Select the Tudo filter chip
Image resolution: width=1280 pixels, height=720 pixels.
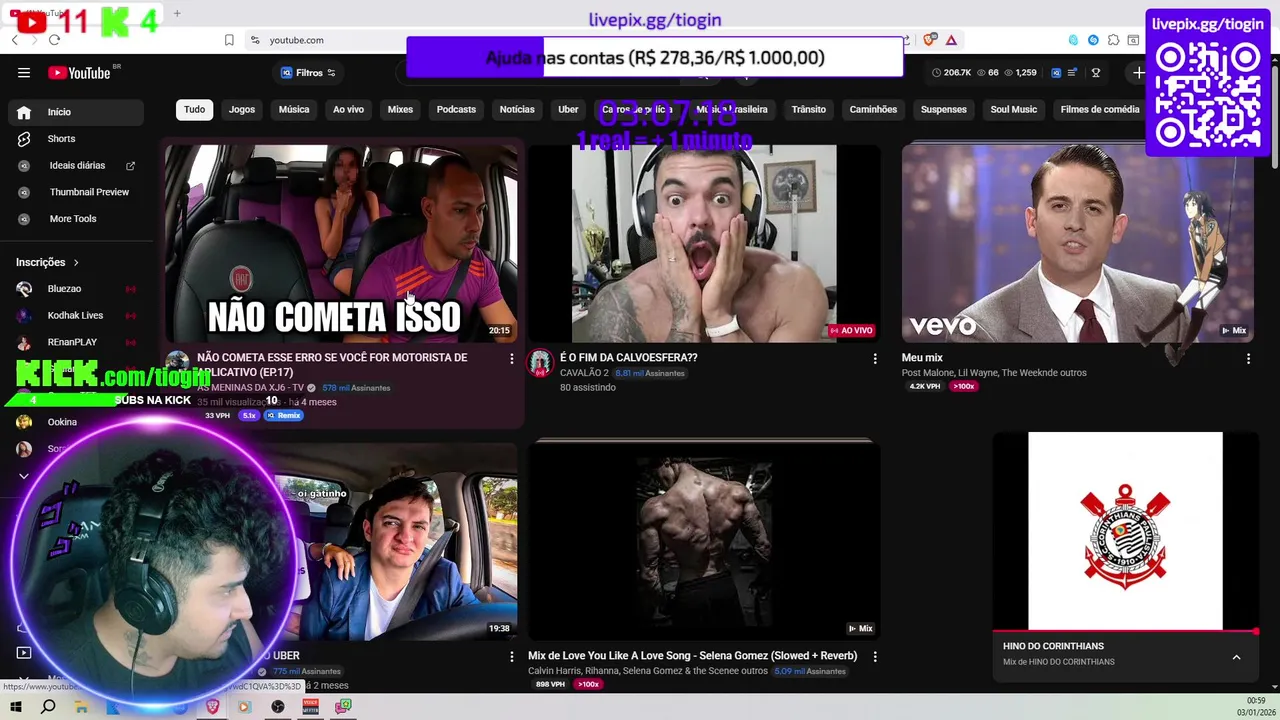pos(194,109)
